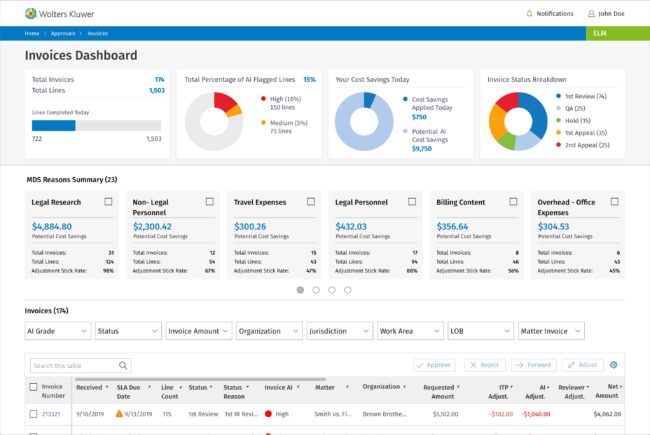The image size is (650, 435).
Task: Click the search magnifier in table search box
Action: (x=124, y=366)
